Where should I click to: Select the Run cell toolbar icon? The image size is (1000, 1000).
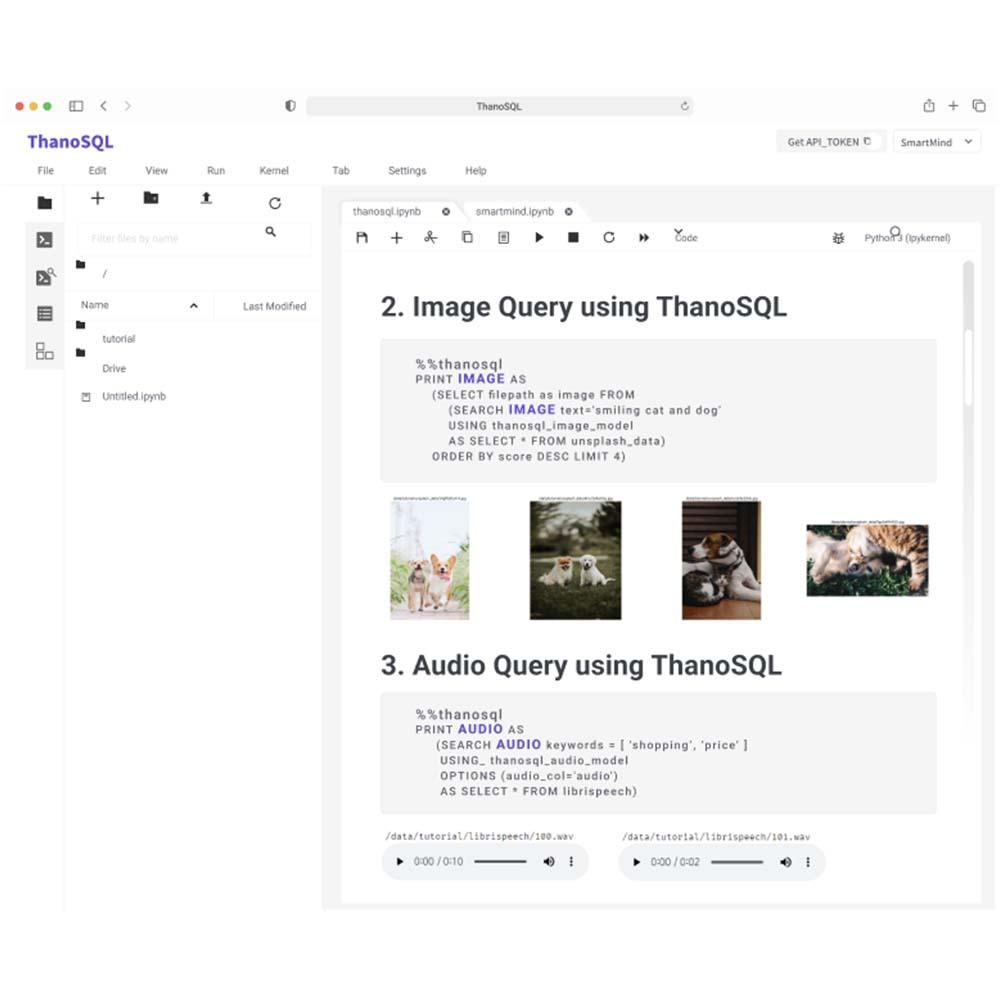click(x=540, y=237)
